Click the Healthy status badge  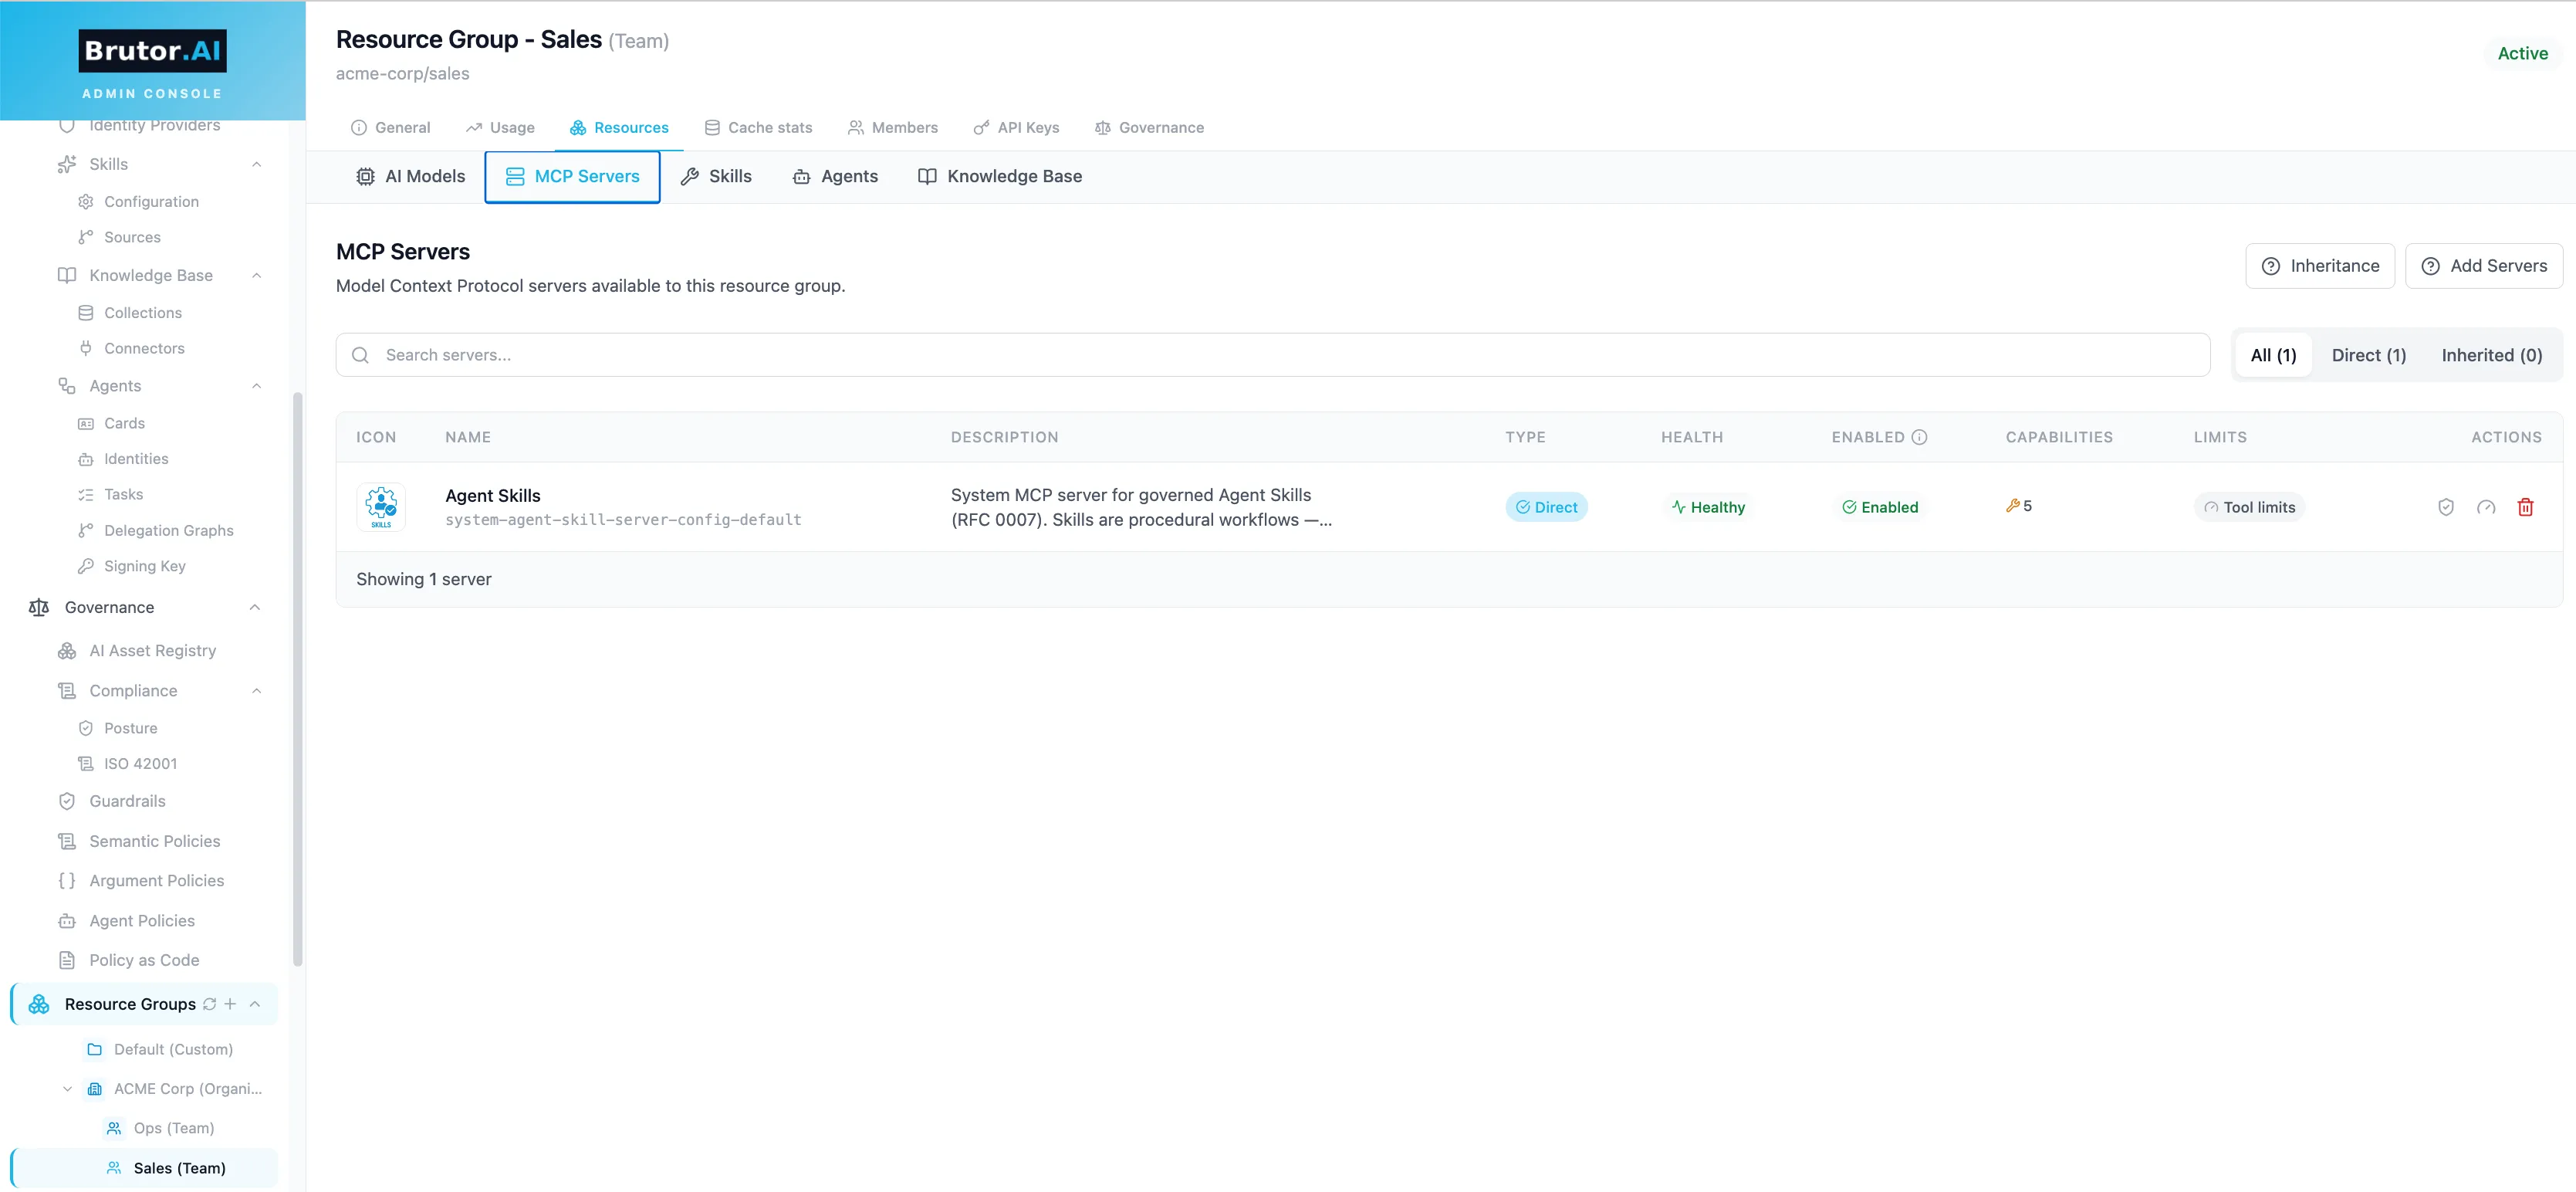pyautogui.click(x=1708, y=507)
